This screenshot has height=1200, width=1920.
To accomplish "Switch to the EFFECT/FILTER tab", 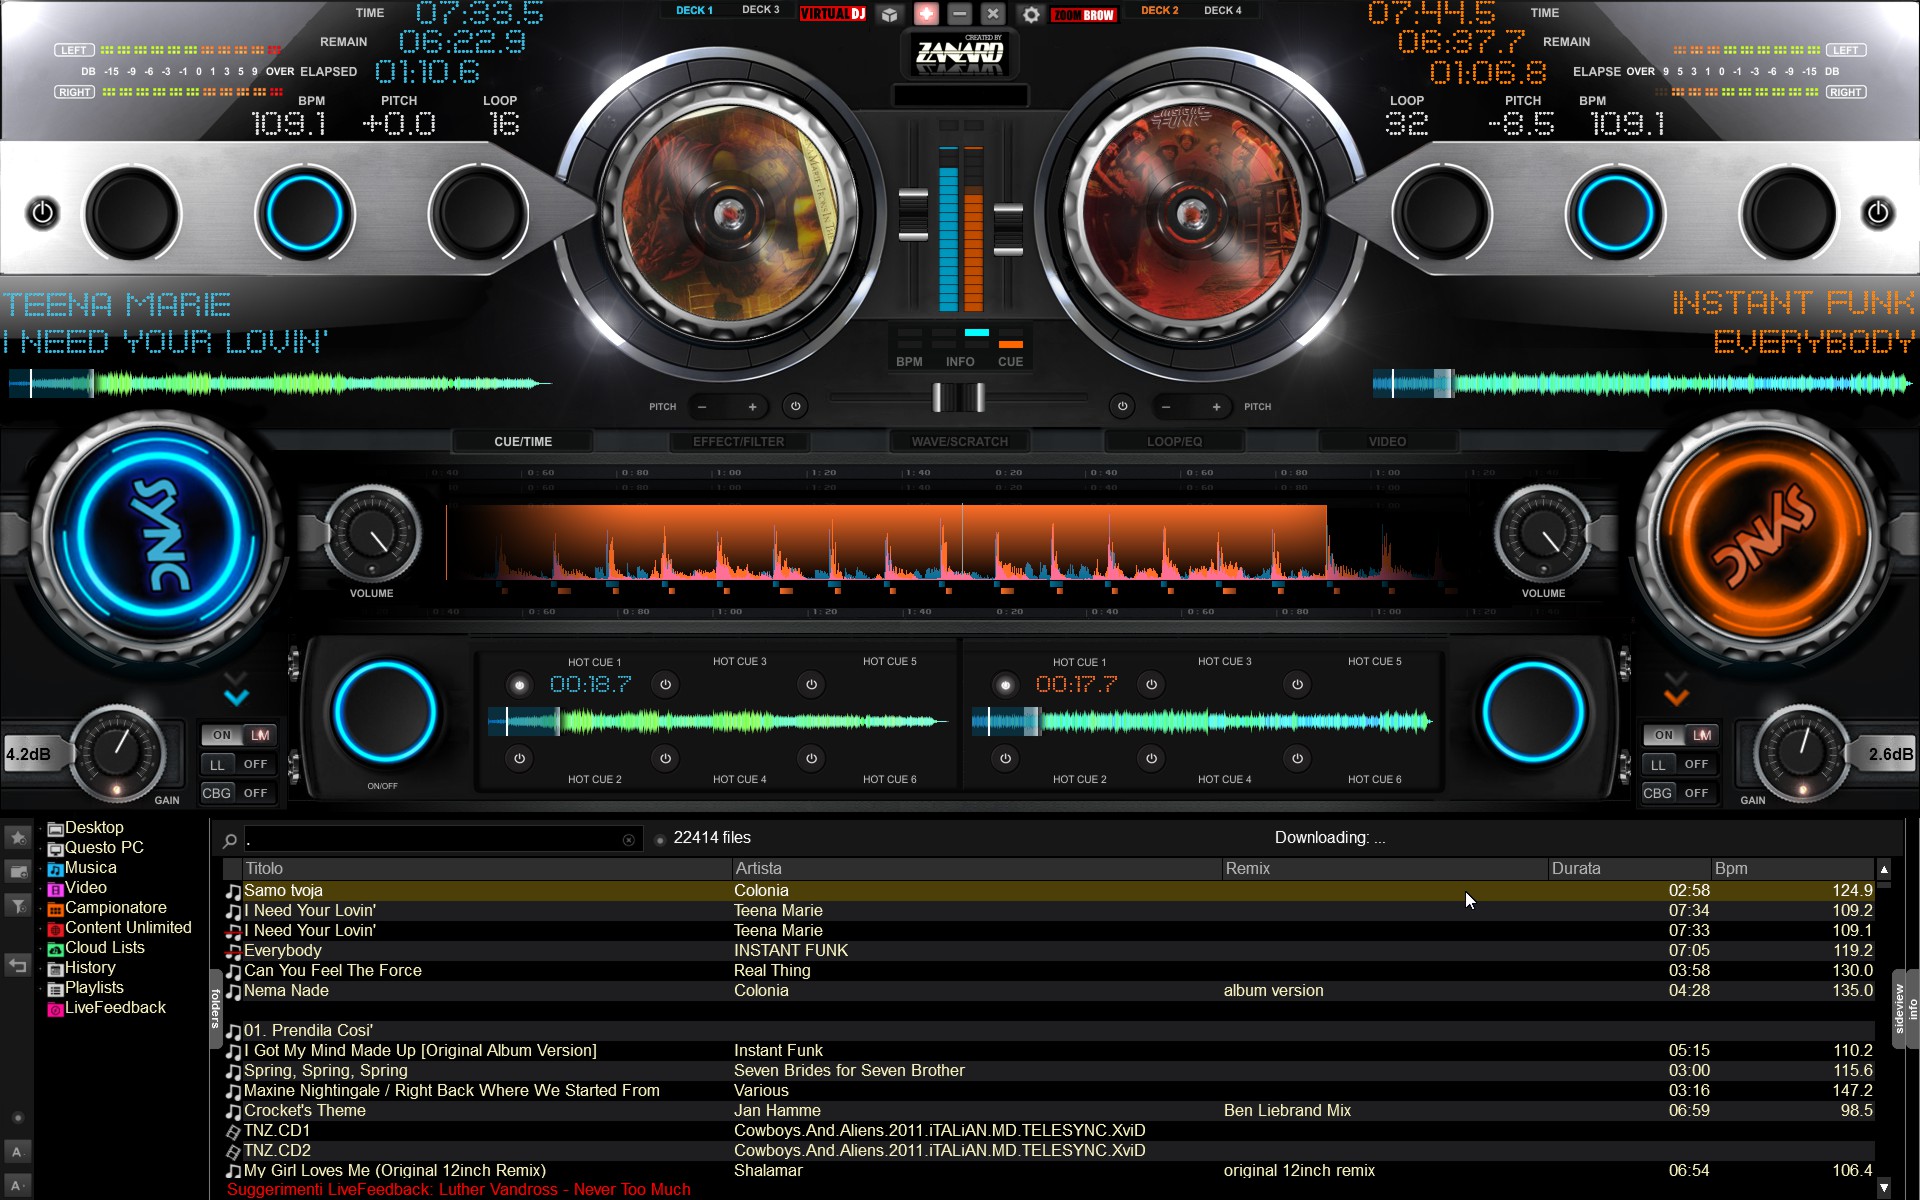I will (x=738, y=441).
